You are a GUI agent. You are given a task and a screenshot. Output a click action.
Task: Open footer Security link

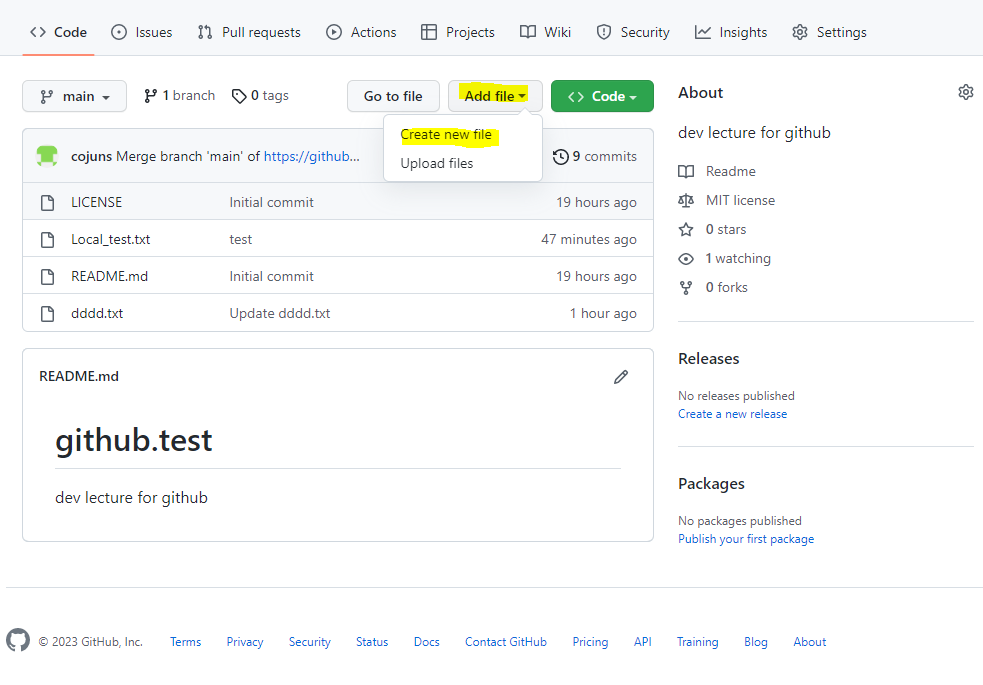click(310, 642)
